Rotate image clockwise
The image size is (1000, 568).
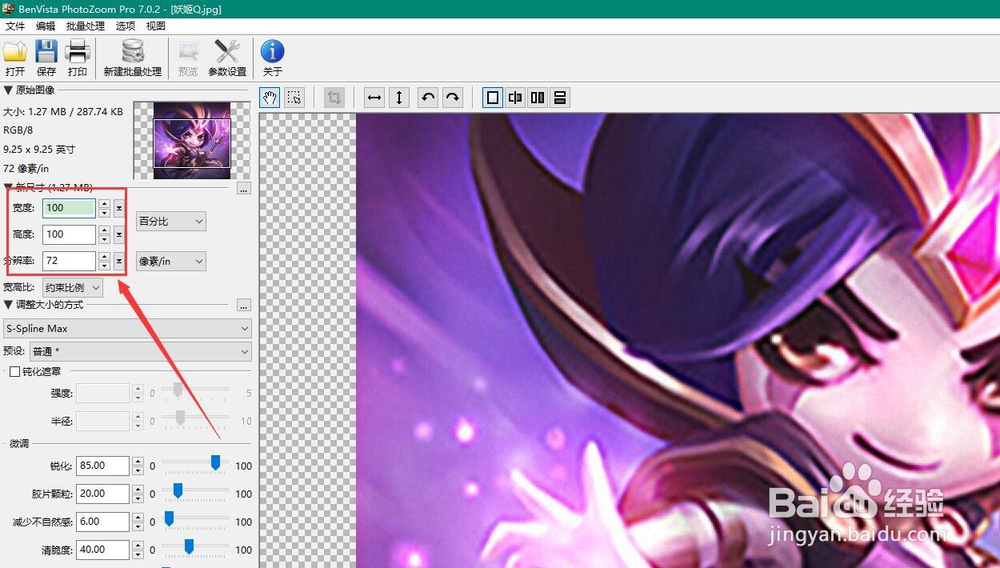click(452, 98)
